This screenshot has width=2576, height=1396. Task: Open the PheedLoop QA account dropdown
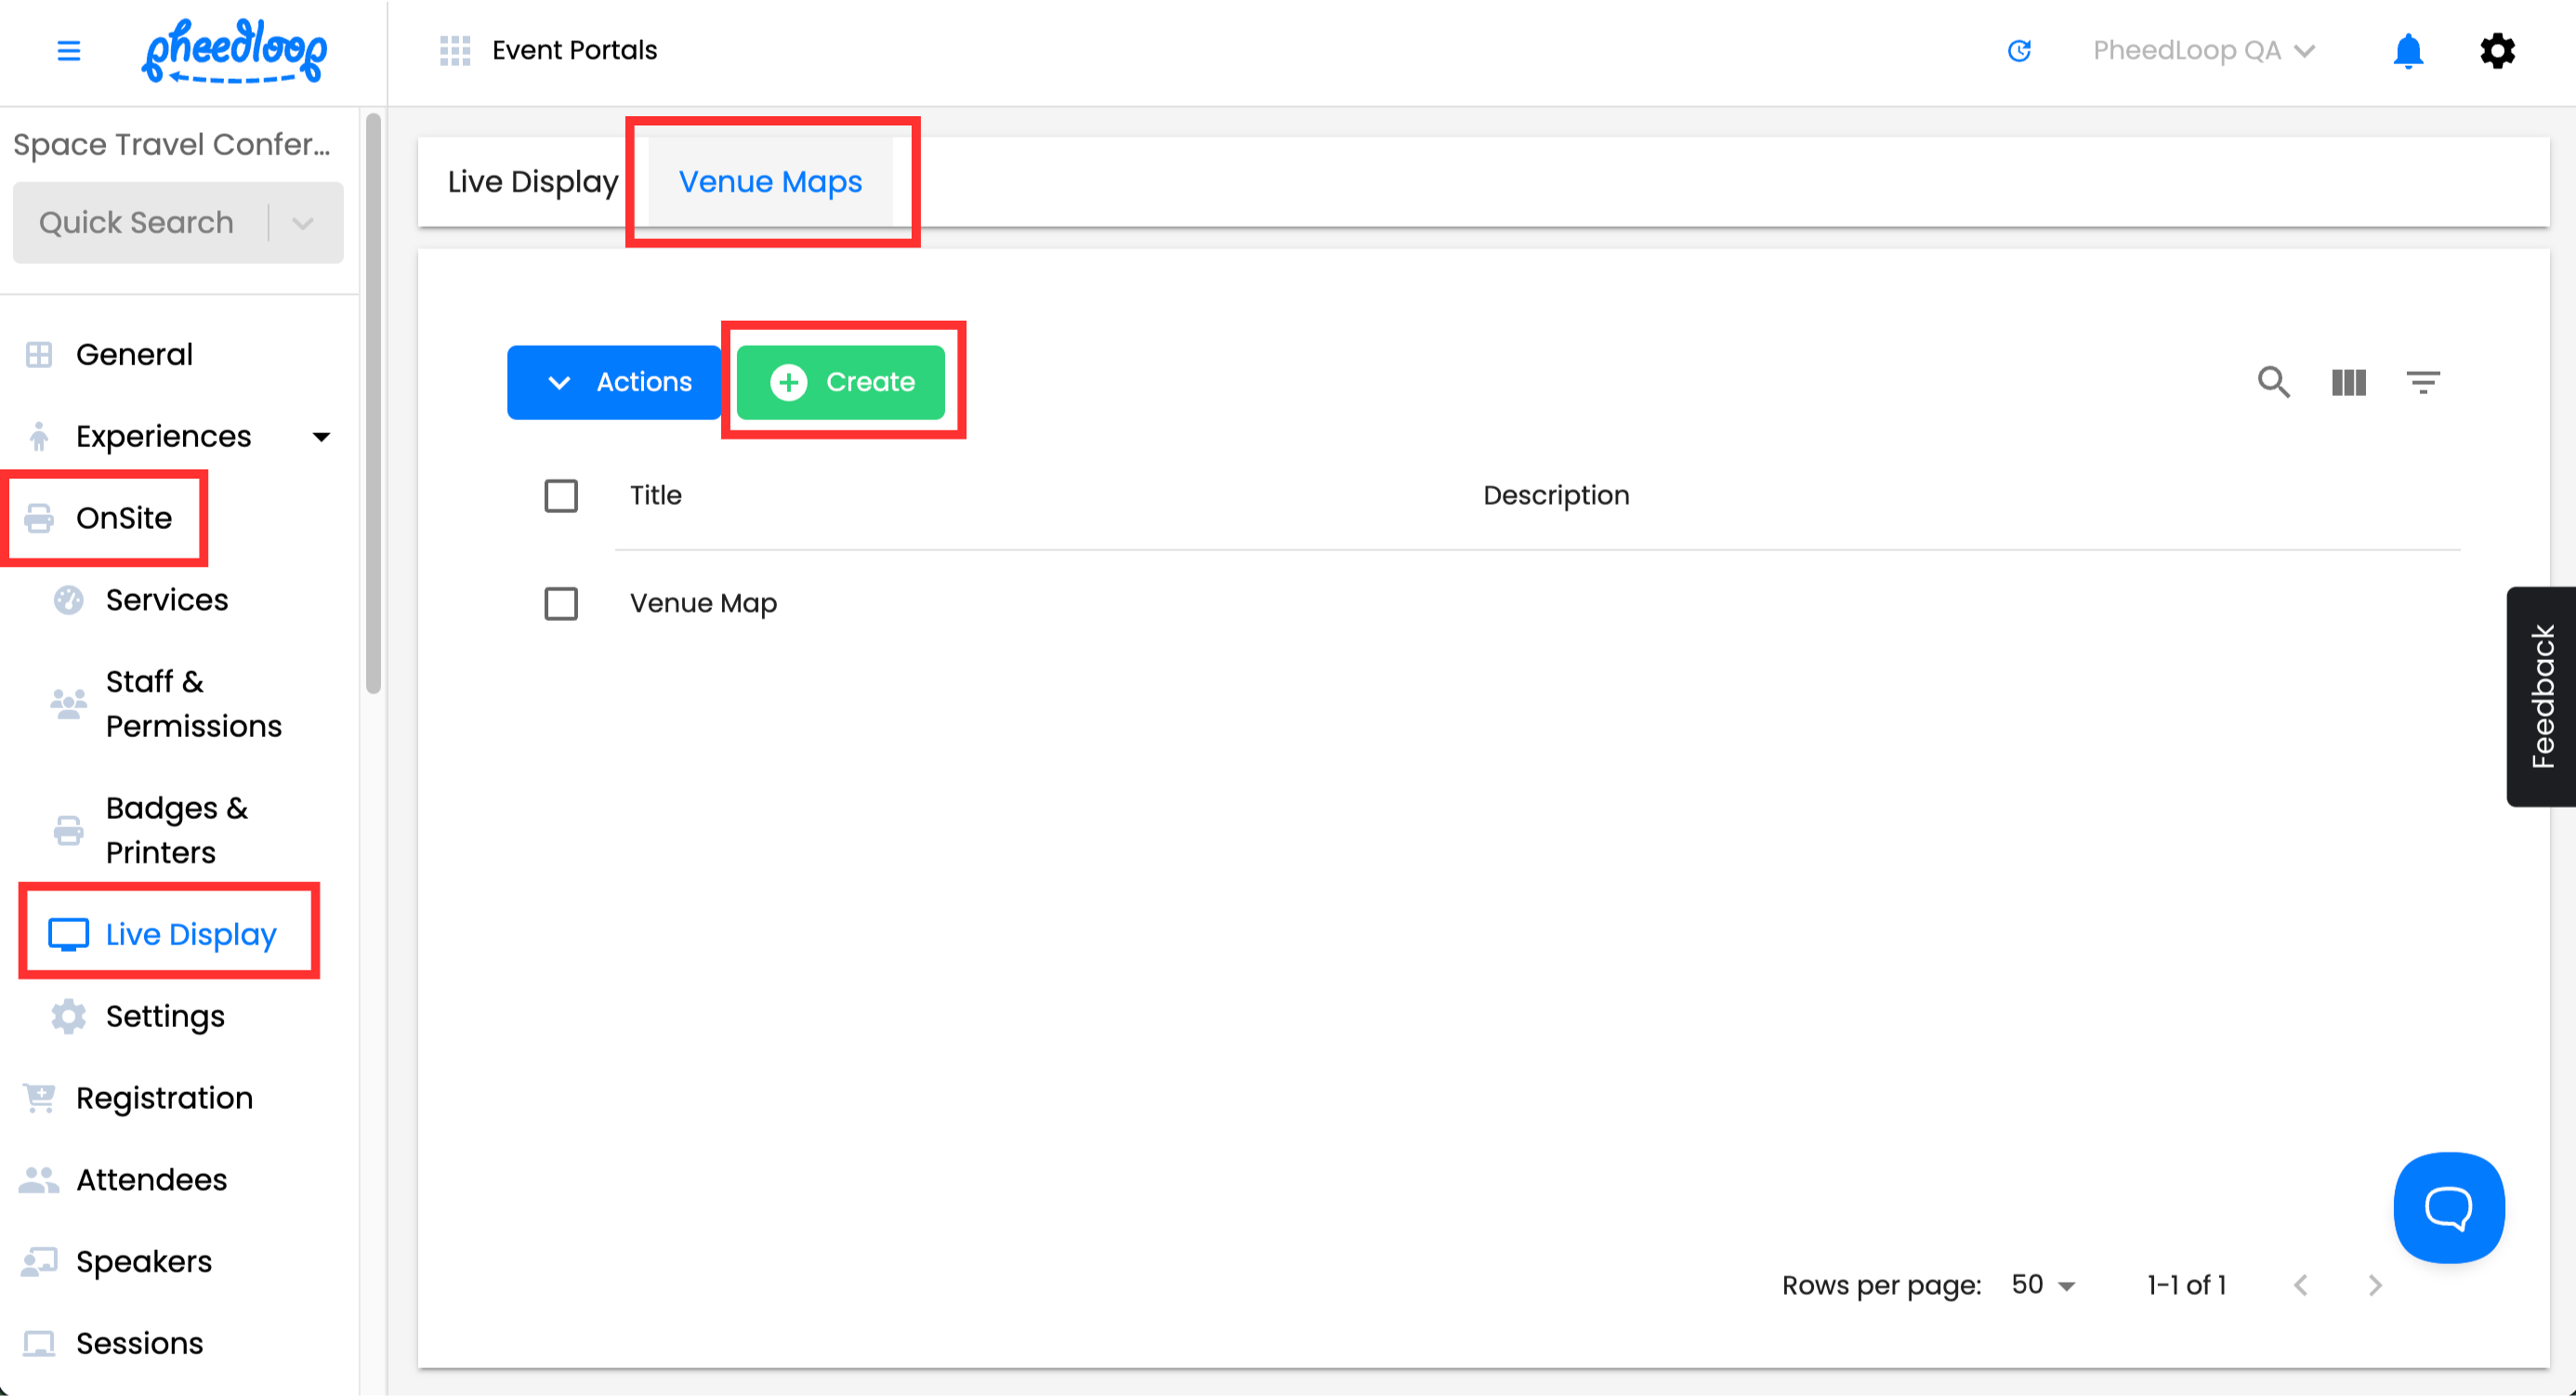2203,50
